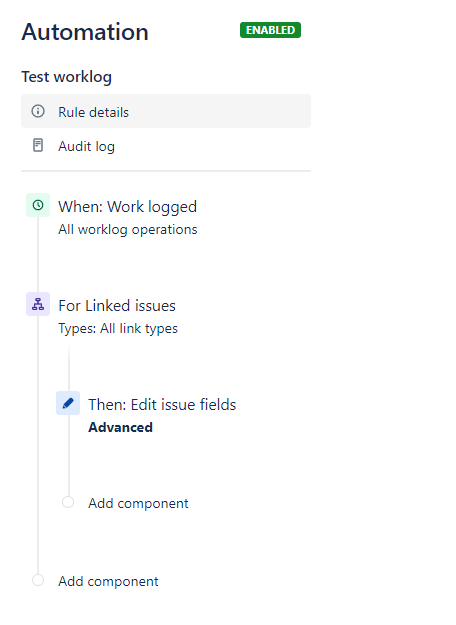Open the Rule details menu item

(166, 111)
